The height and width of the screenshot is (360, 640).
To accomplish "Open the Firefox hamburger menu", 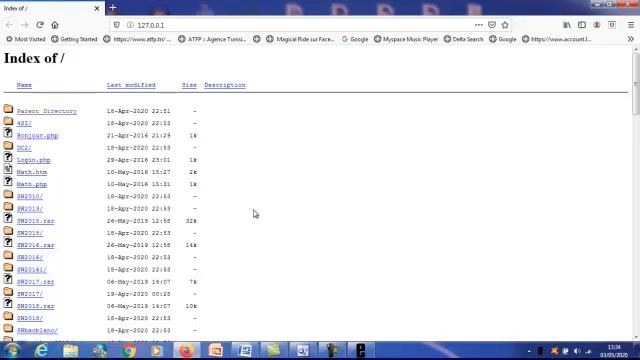I will [x=631, y=25].
